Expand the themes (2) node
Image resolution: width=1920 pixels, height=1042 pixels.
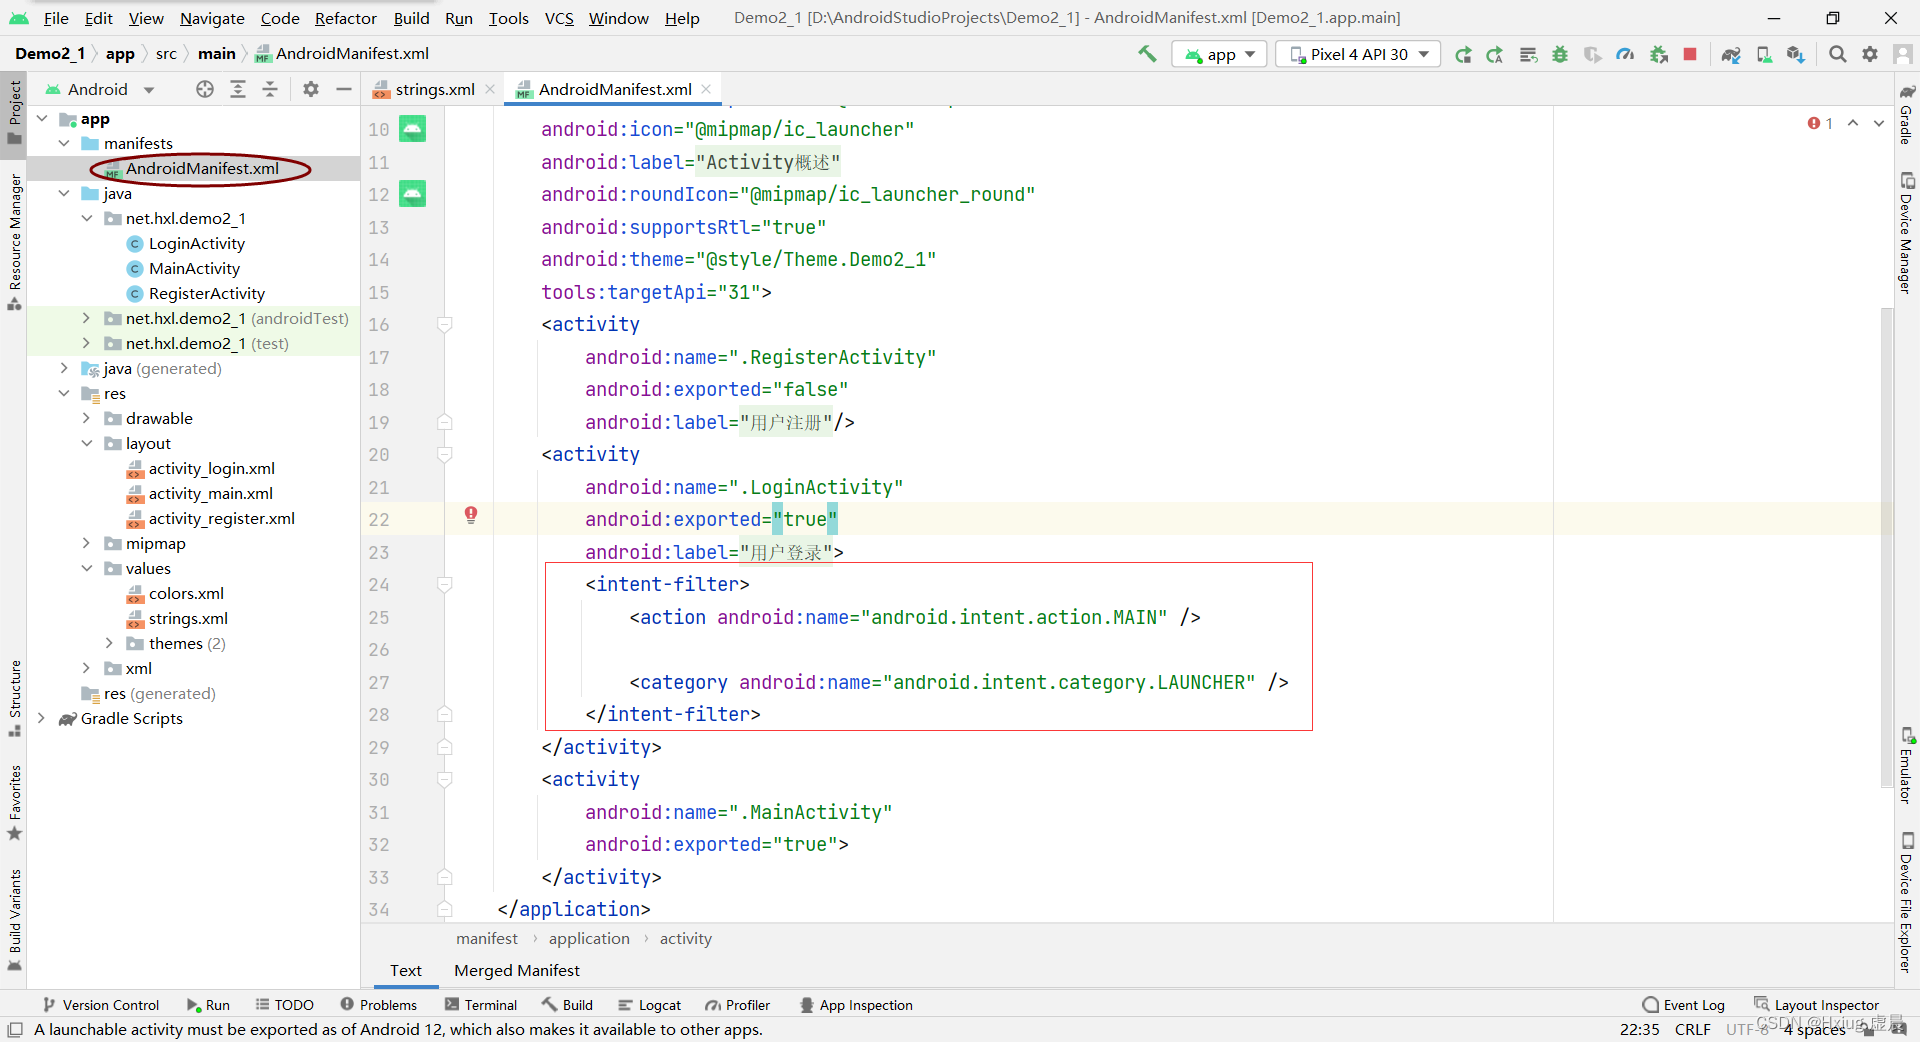click(109, 643)
